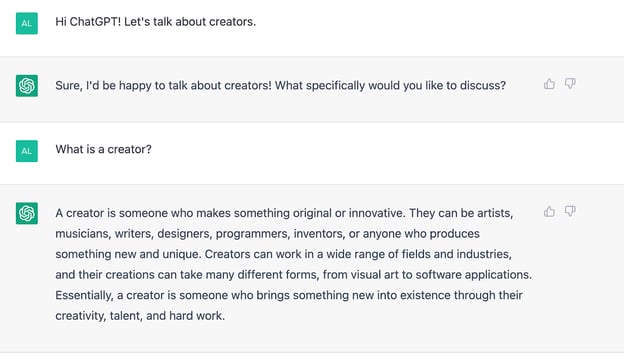Image resolution: width=624 pixels, height=363 pixels.
Task: Click the phrase "something new and unique"
Action: [127, 254]
